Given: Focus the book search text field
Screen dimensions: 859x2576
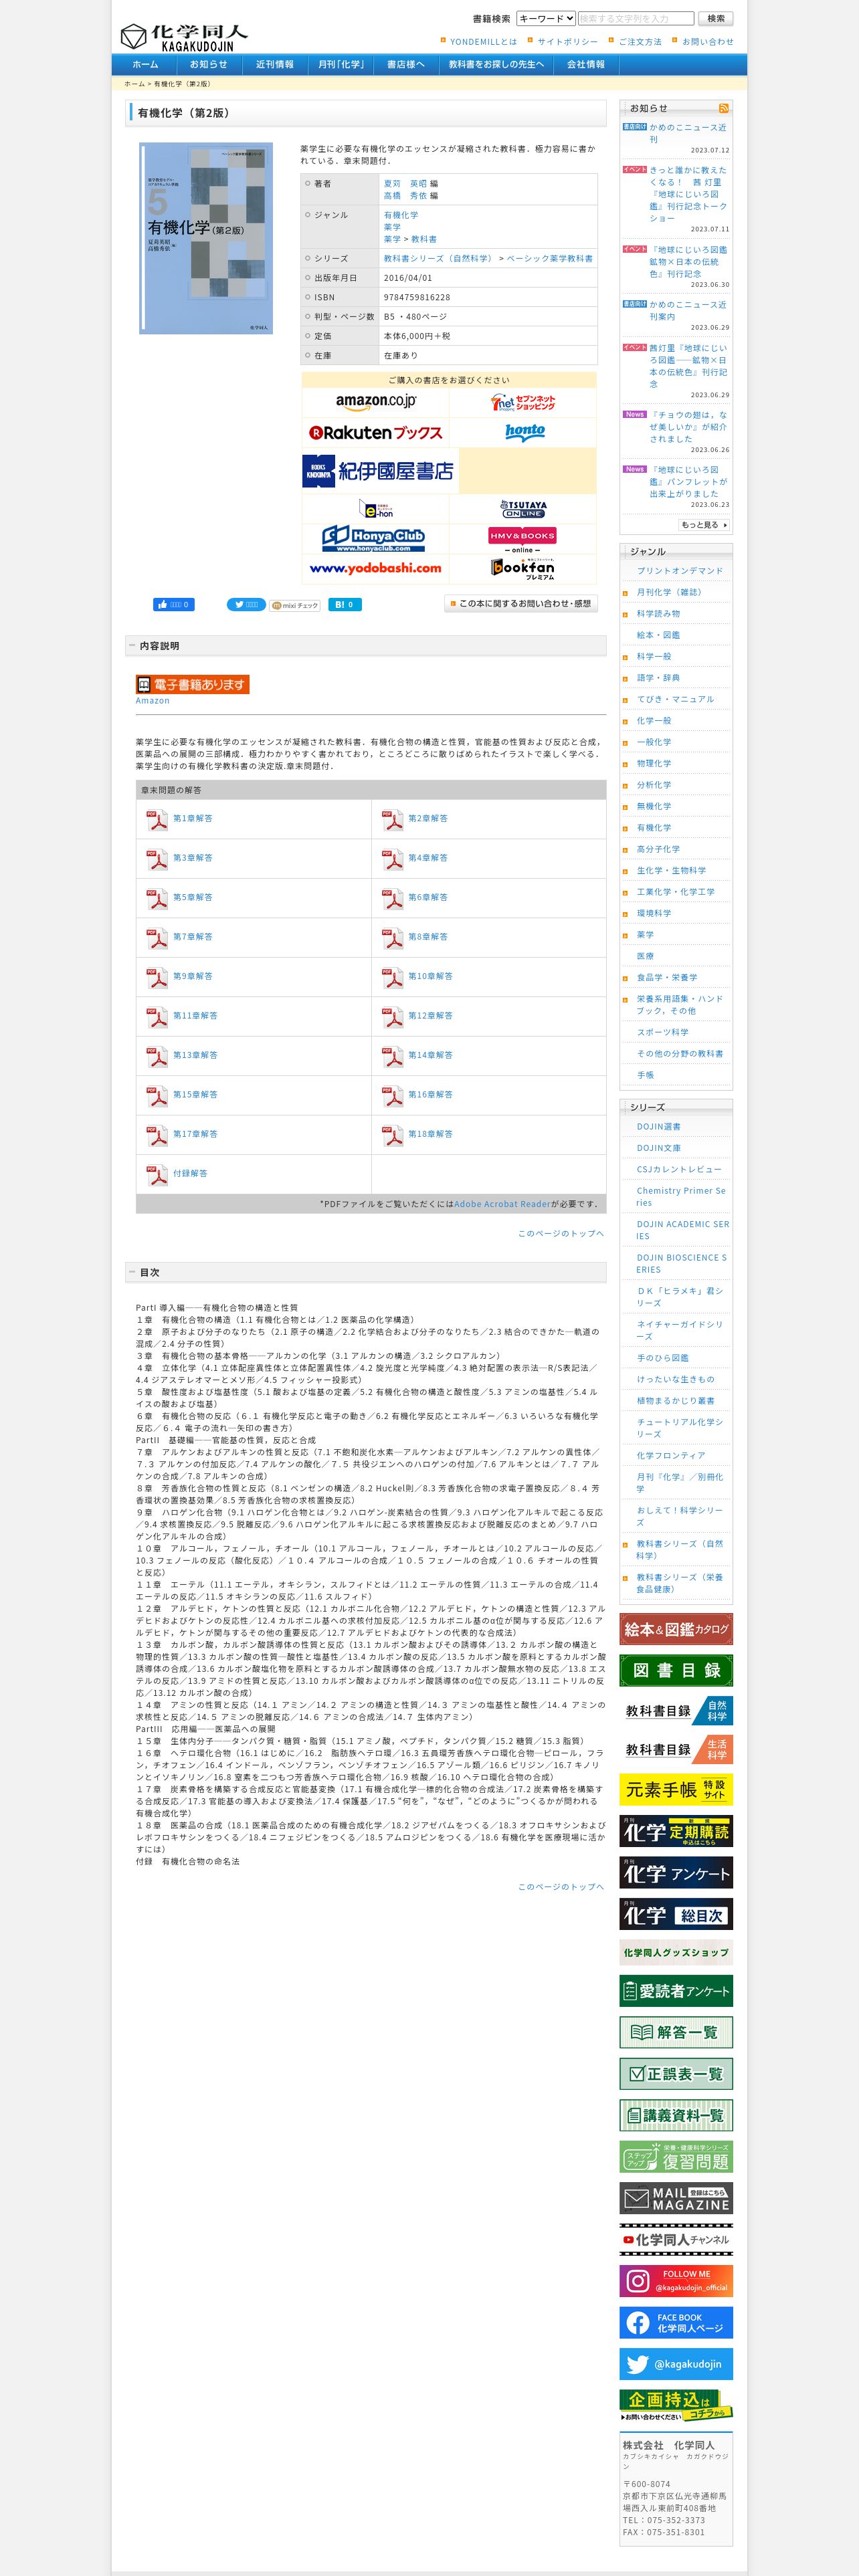Looking at the screenshot, I should click(635, 18).
